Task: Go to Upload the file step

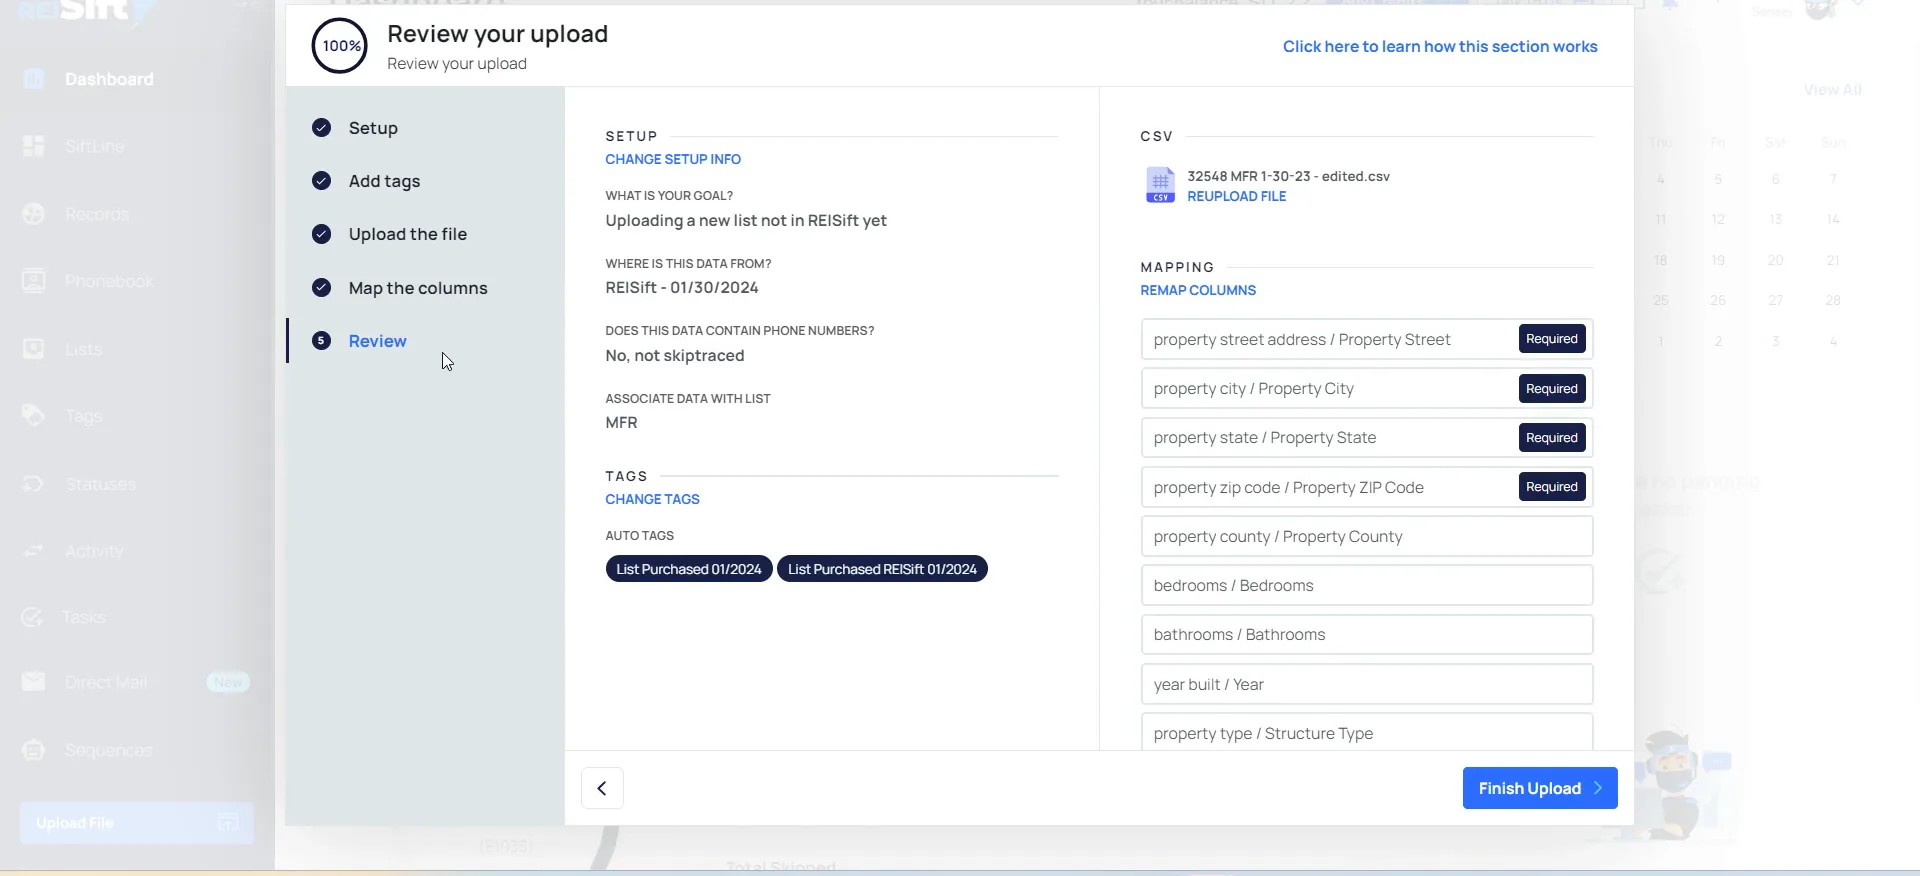Action: [408, 234]
